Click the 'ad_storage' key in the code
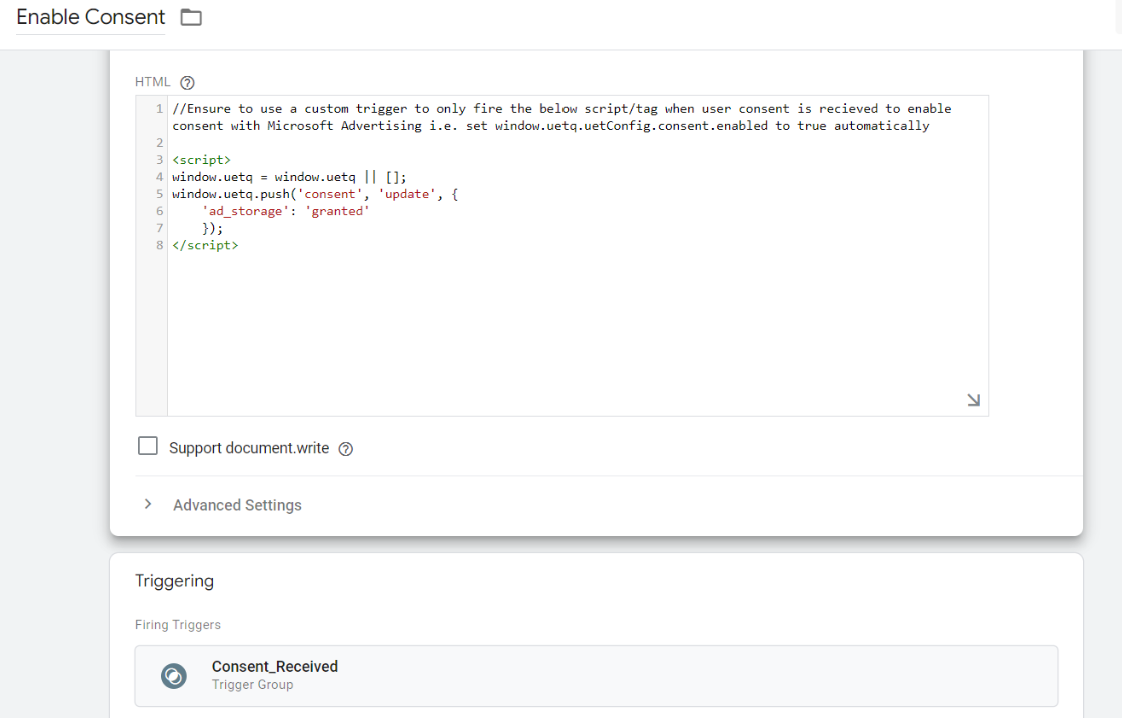 pos(245,211)
